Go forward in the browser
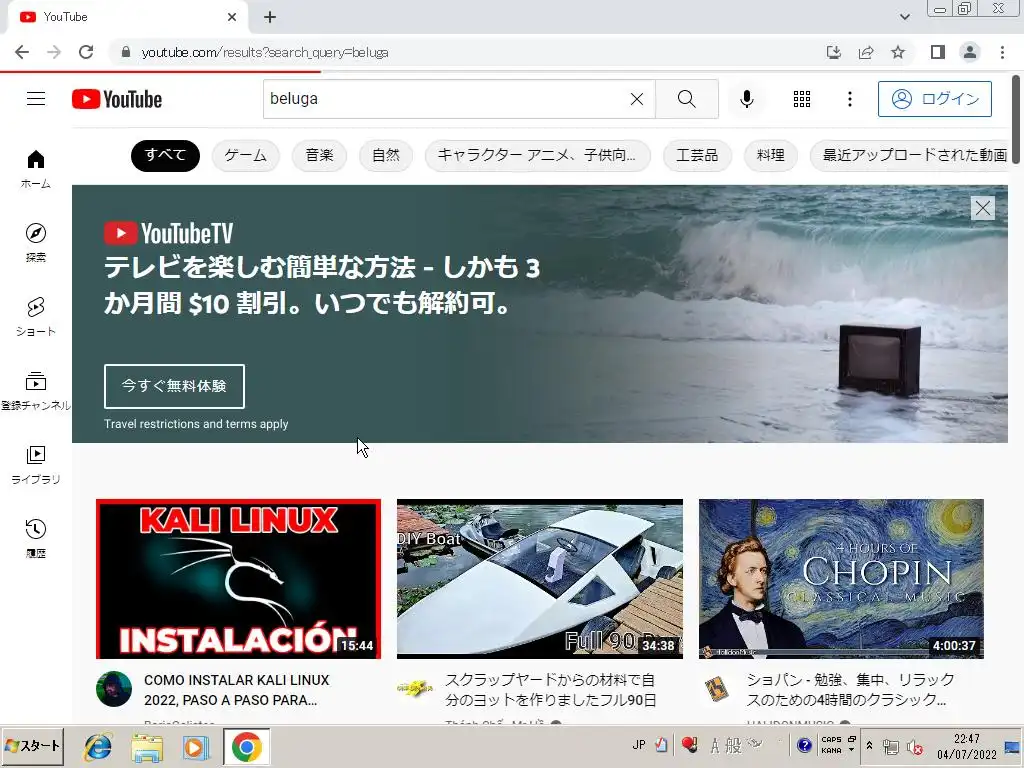This screenshot has height=768, width=1024. pyautogui.click(x=54, y=52)
